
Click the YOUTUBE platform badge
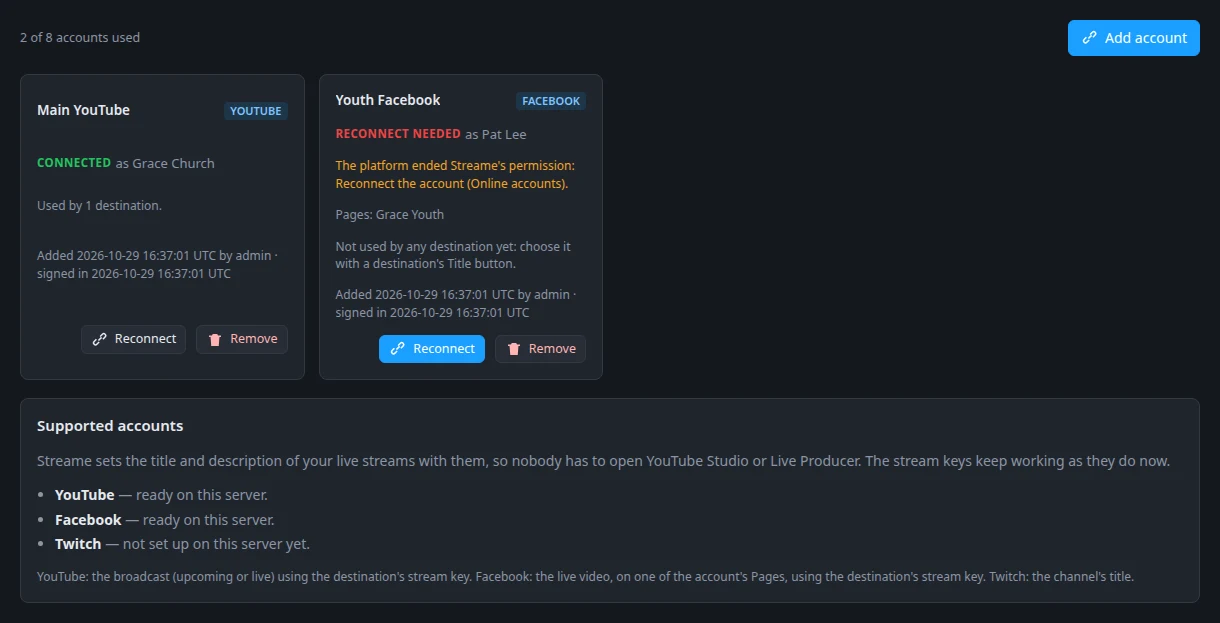[256, 111]
